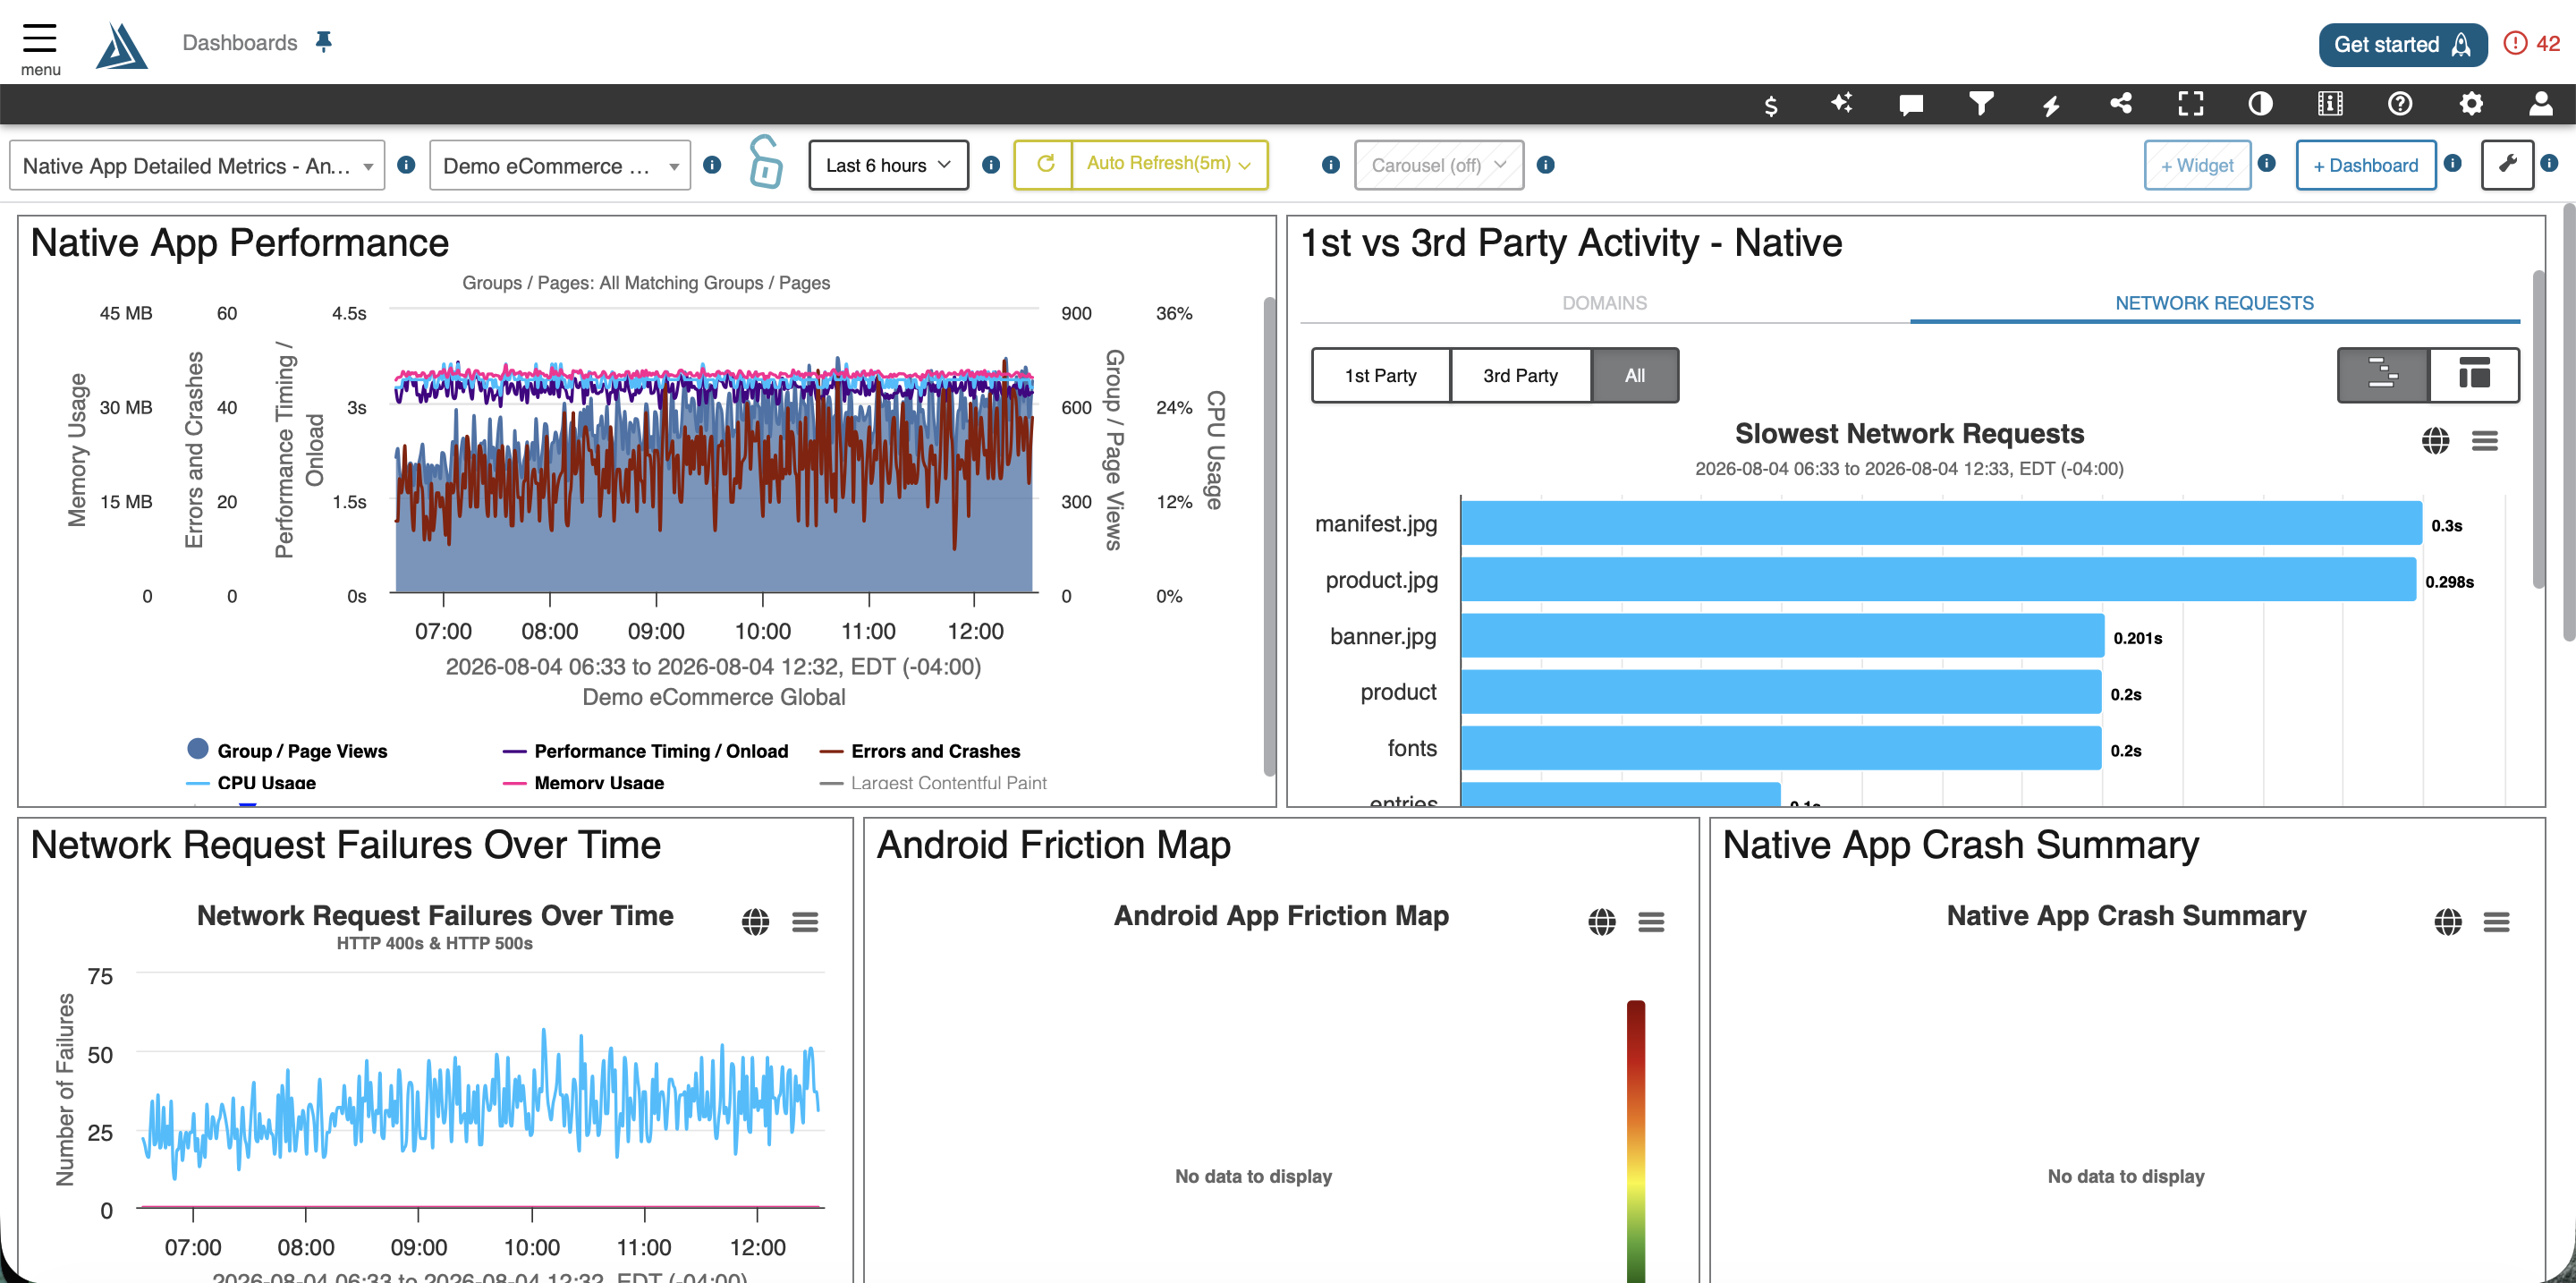Image resolution: width=2576 pixels, height=1283 pixels.
Task: Open the filter funnel icon
Action: (1981, 103)
